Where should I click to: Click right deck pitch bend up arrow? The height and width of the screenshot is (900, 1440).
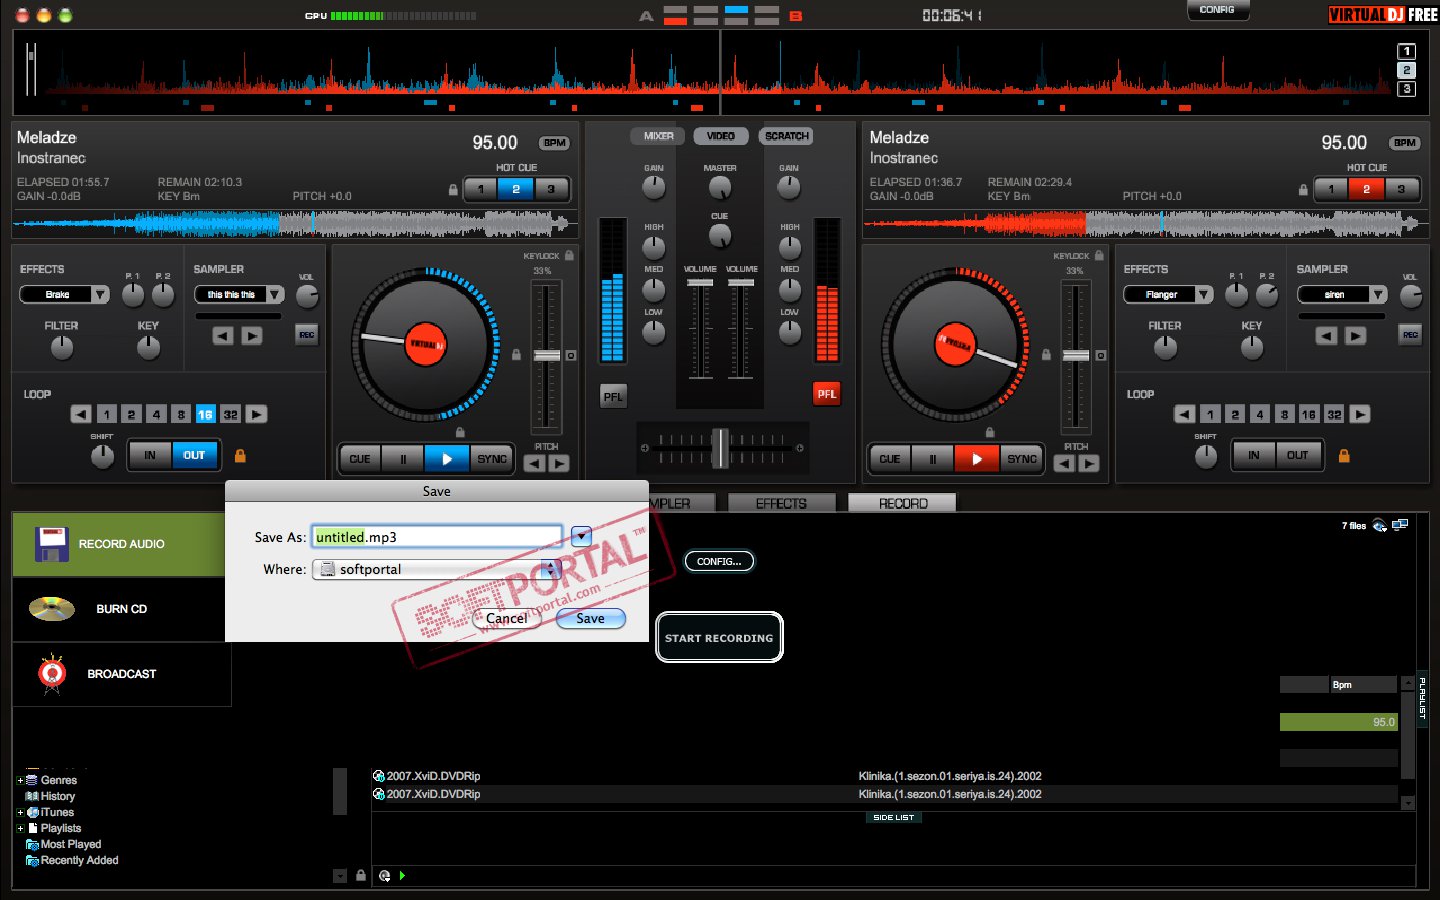tap(1089, 463)
